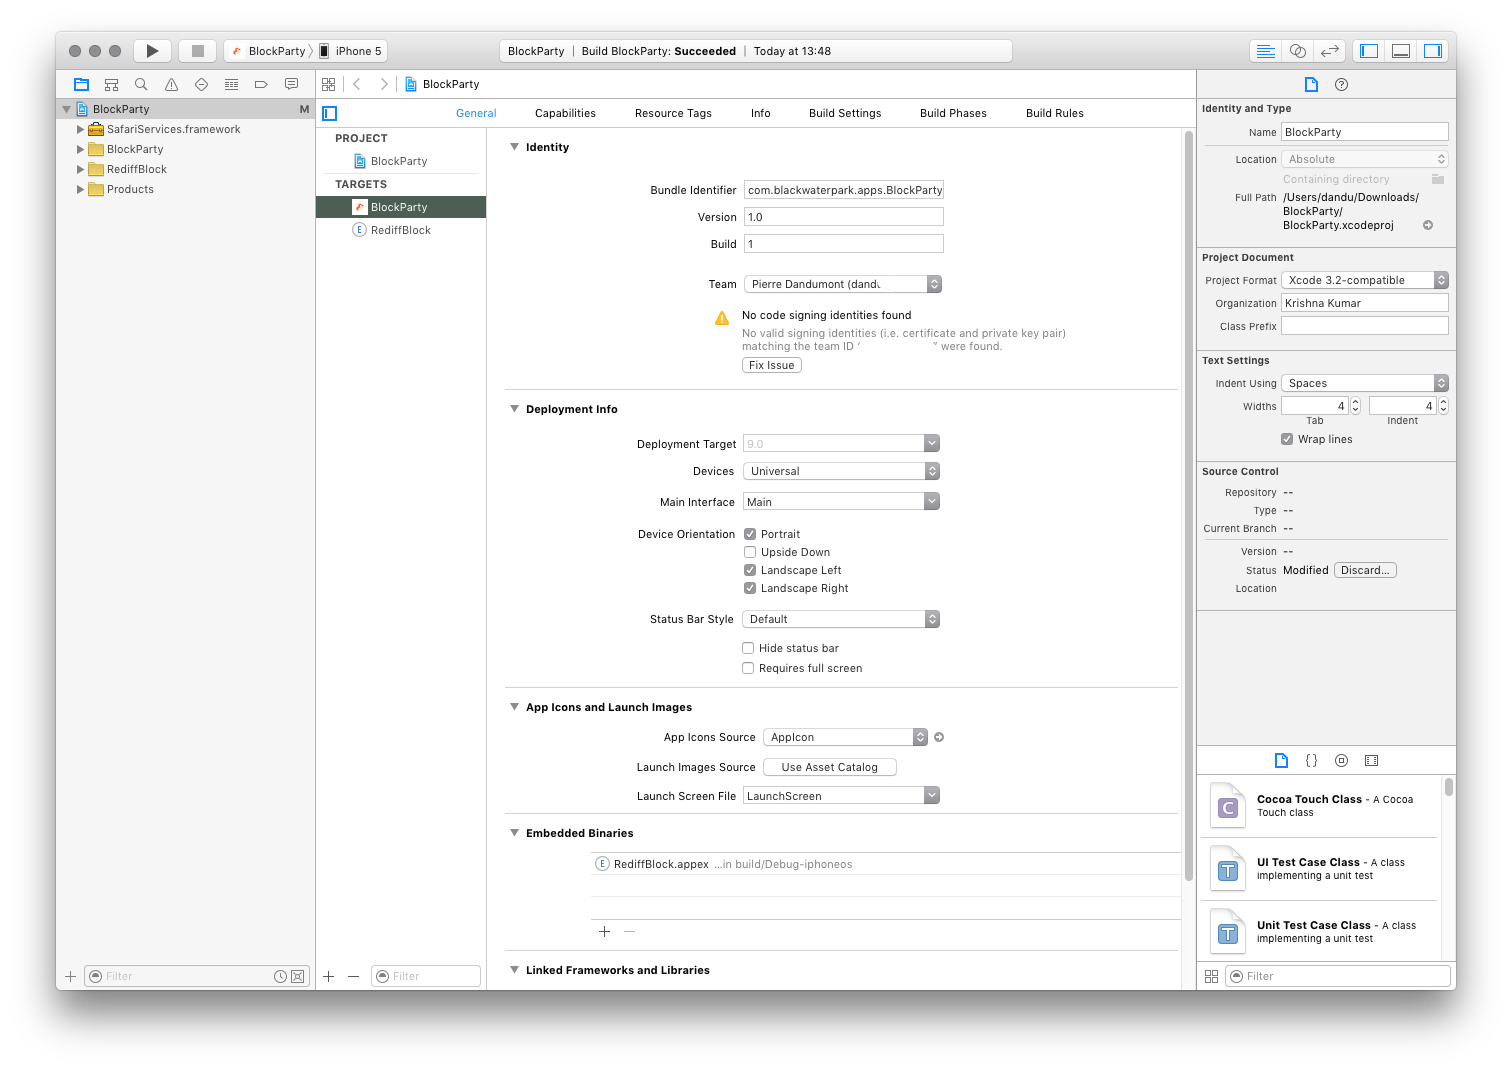Viewport: 1512px width, 1070px height.
Task: Click the Discard... source control button
Action: pos(1365,570)
